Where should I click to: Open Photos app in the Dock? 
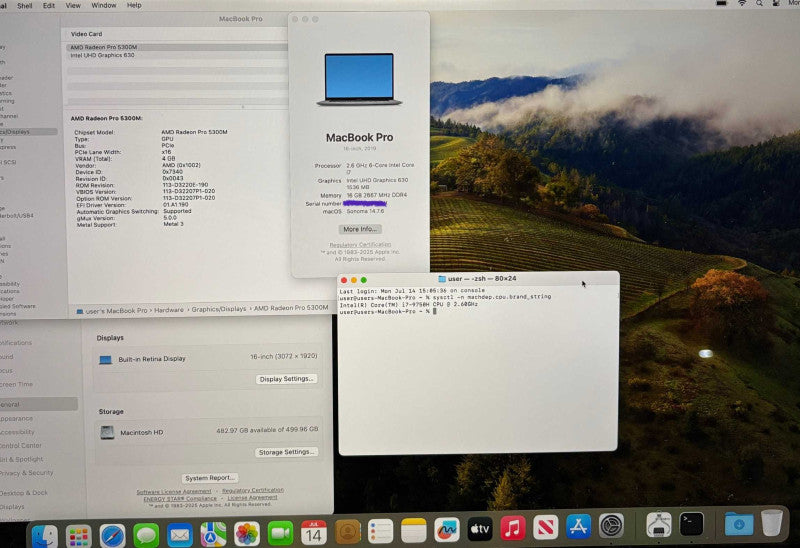click(247, 534)
